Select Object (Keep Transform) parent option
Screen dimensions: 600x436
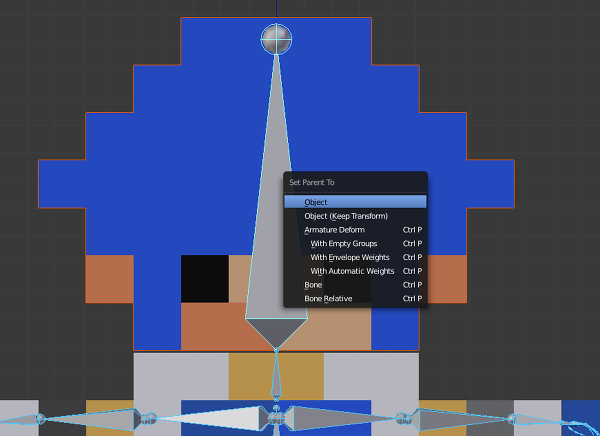pyautogui.click(x=355, y=216)
